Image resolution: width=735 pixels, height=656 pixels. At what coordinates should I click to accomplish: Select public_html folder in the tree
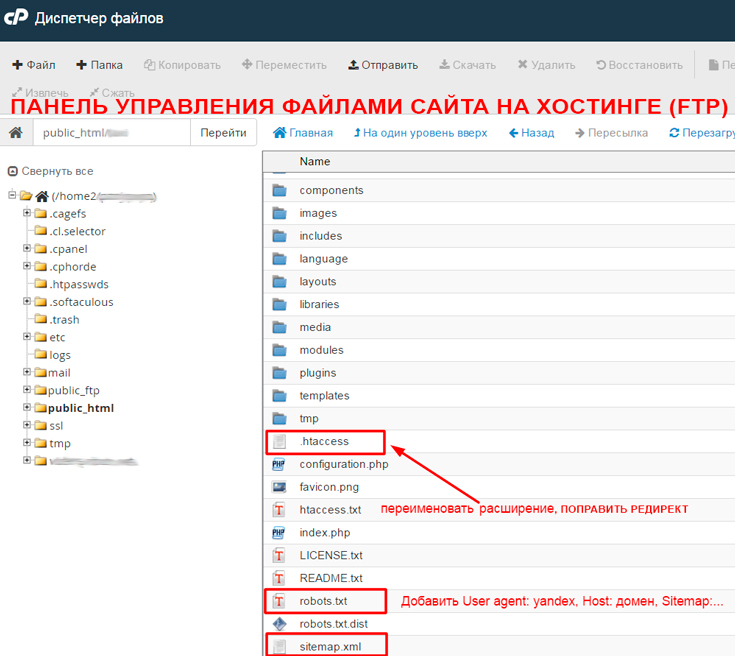tap(80, 408)
